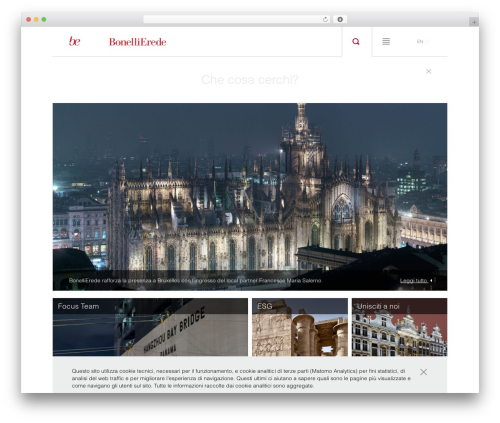The image size is (500, 423).
Task: Switch language to EN
Action: coord(420,42)
